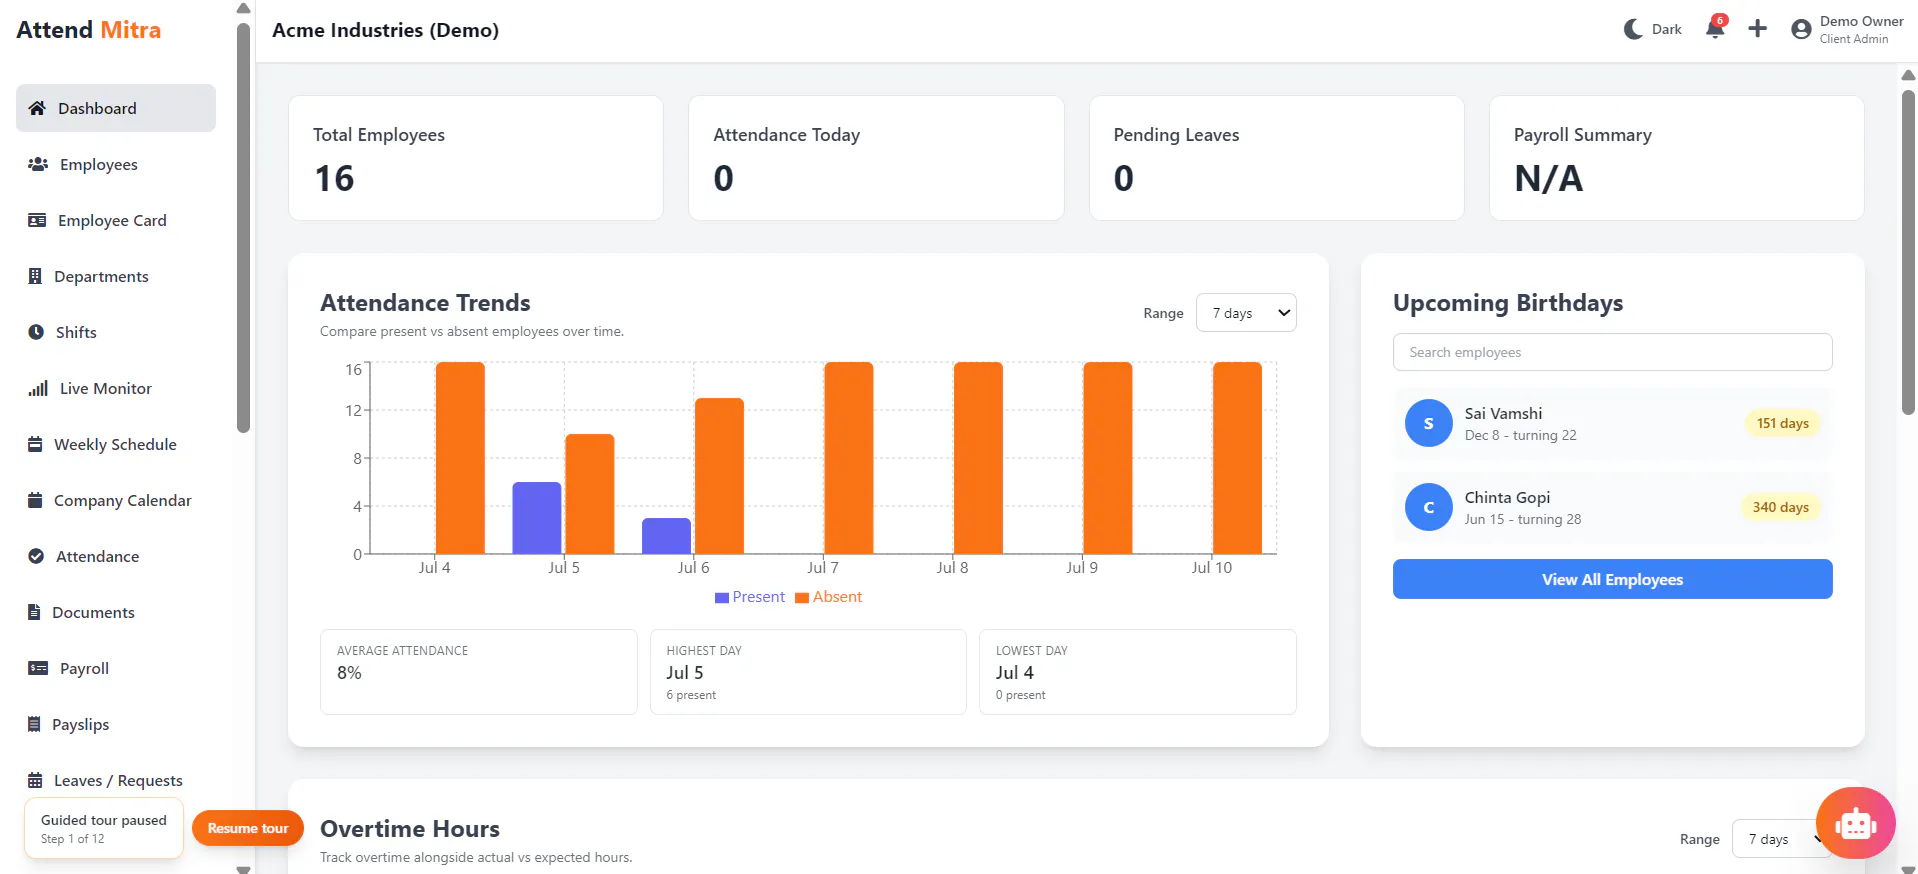
Task: Click the main page vertical scrollbar
Action: 1908,250
